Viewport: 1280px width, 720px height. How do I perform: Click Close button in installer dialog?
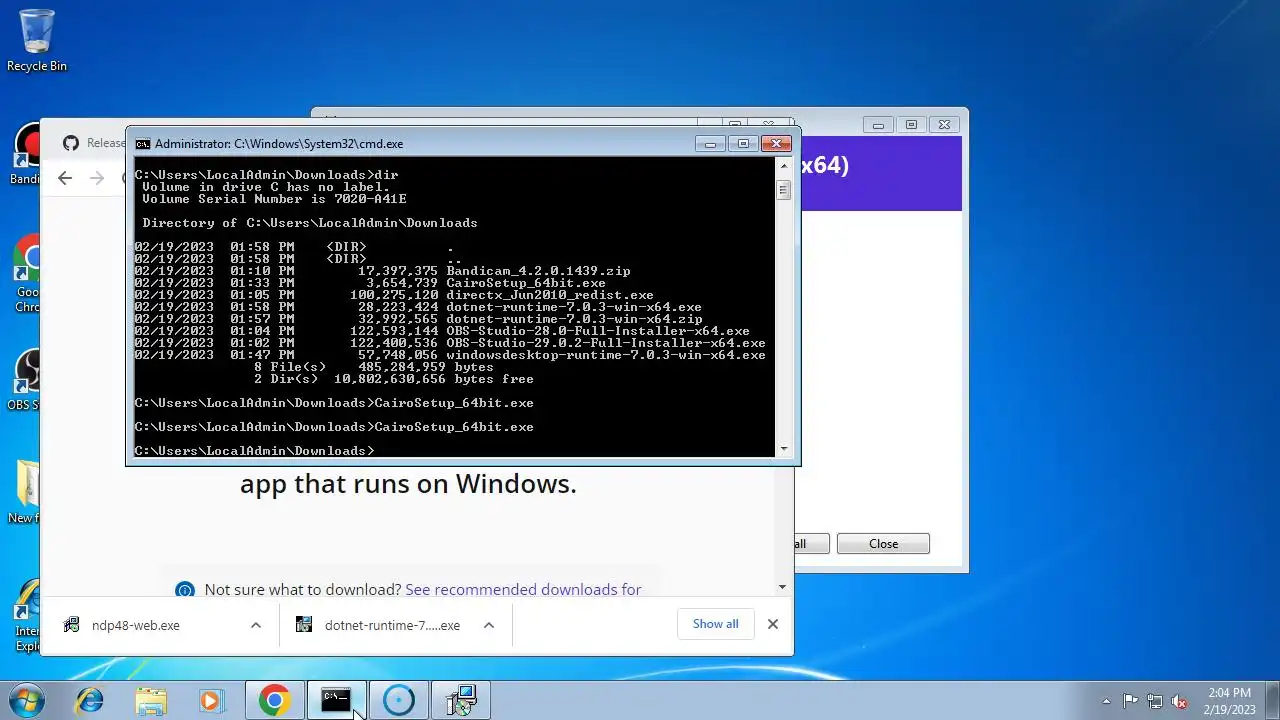[883, 544]
